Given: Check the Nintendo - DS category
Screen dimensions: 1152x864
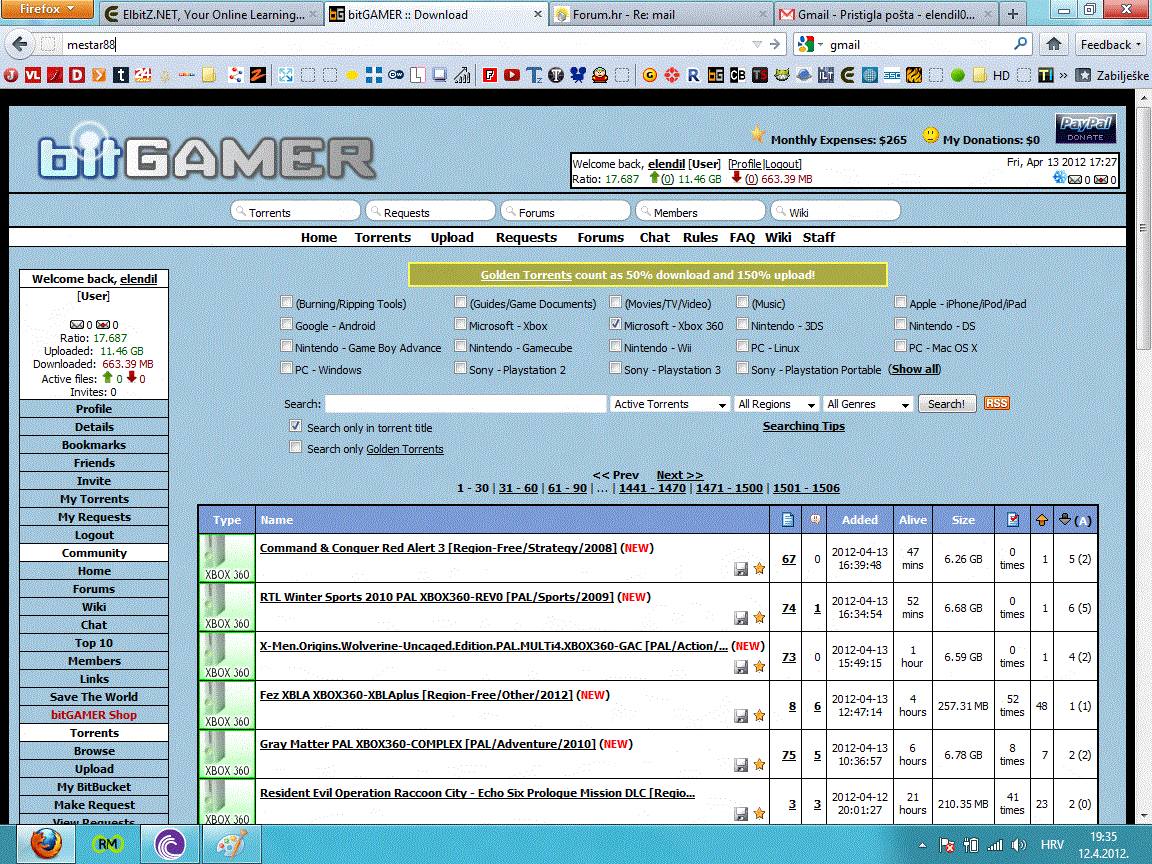Looking at the screenshot, I should tap(900, 324).
